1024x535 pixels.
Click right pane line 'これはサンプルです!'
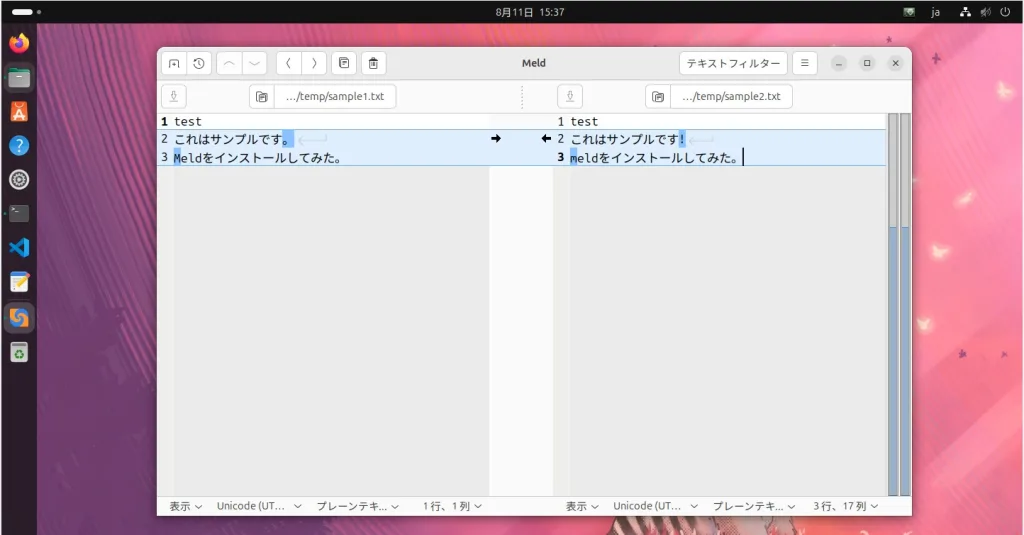pos(628,139)
